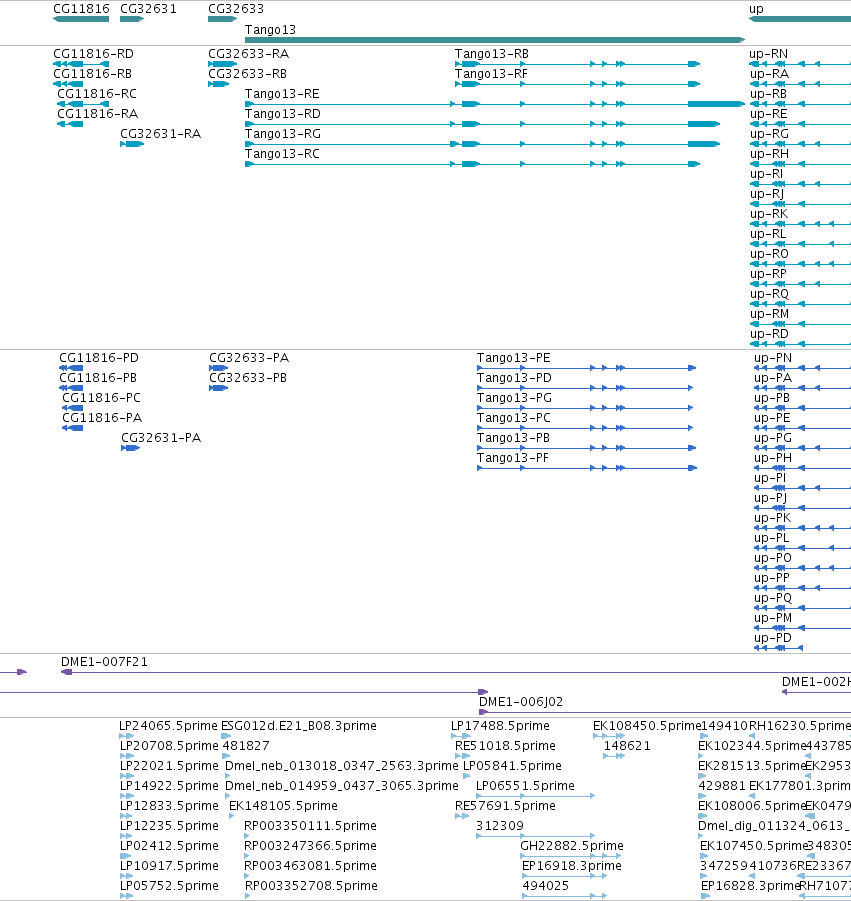
Task: Click EST LP24065.5prime
Action: [x=168, y=726]
